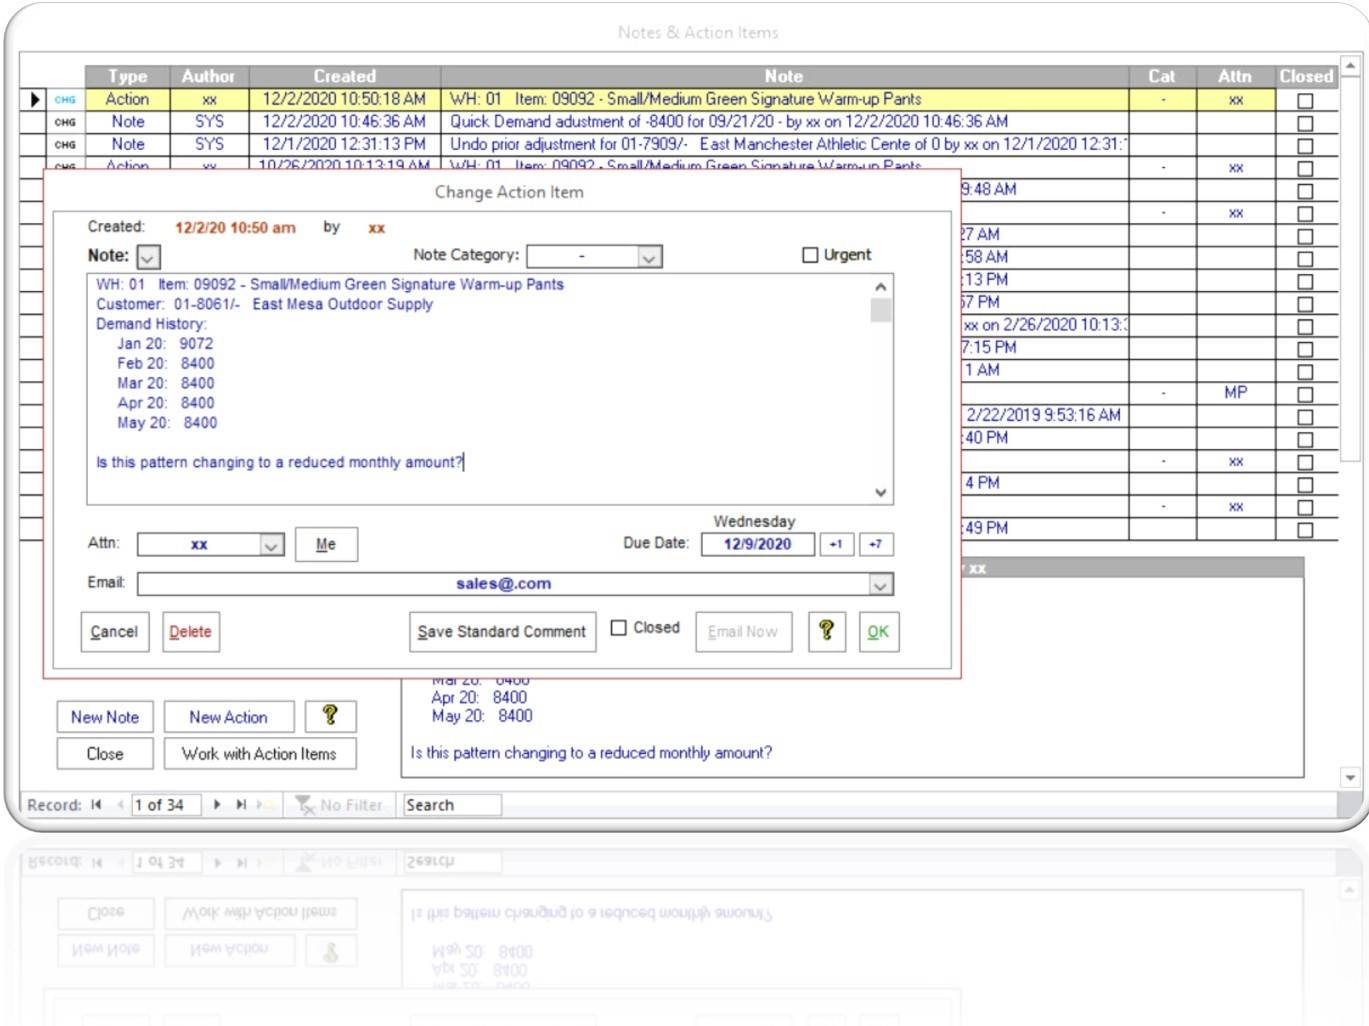Add seven days with +7 button
Screen dimensions: 1369x1026
point(876,544)
